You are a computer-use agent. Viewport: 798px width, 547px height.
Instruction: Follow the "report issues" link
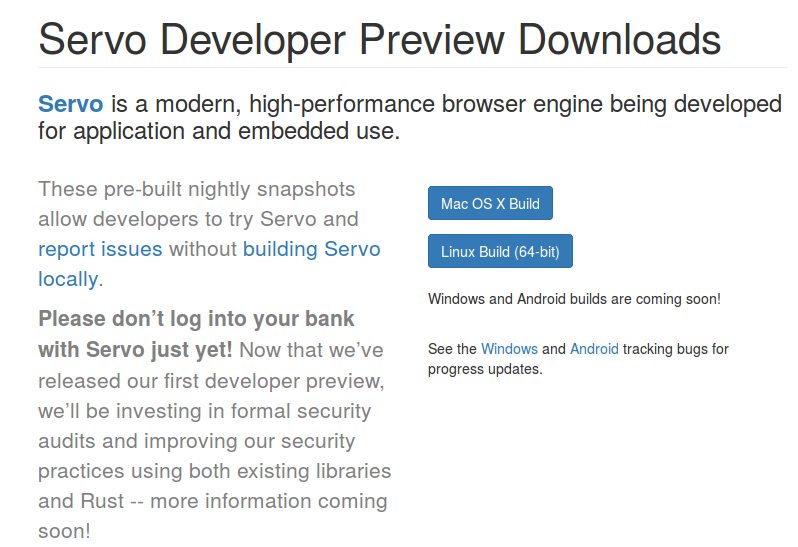100,249
